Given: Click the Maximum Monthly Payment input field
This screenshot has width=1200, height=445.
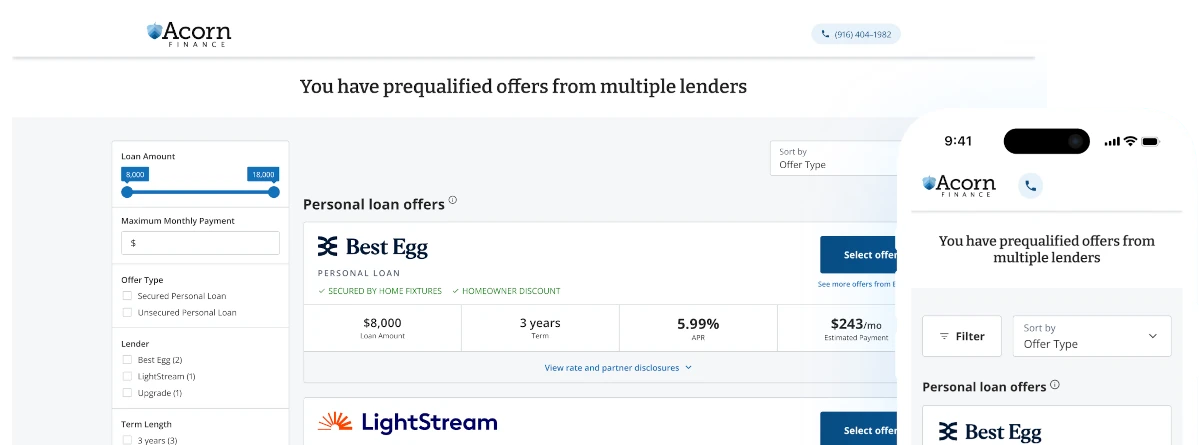Looking at the screenshot, I should [200, 243].
